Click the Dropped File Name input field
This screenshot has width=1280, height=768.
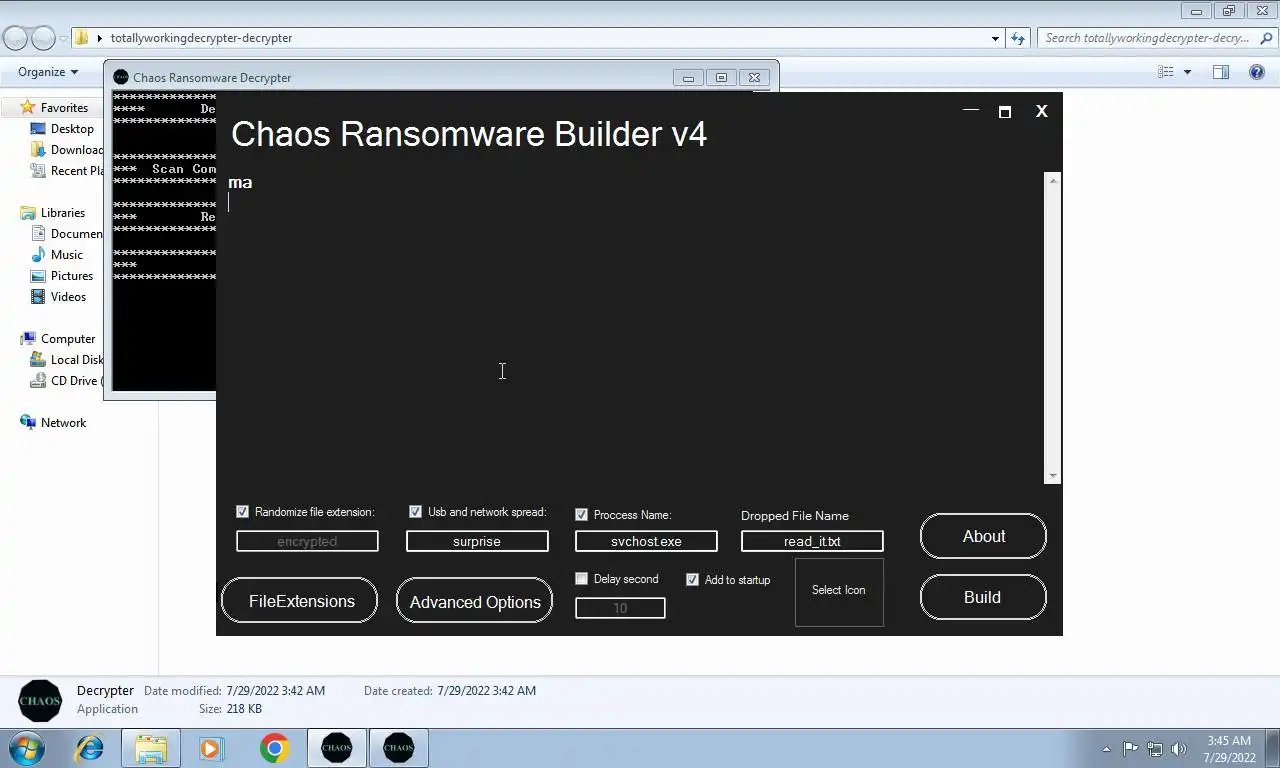tap(812, 541)
